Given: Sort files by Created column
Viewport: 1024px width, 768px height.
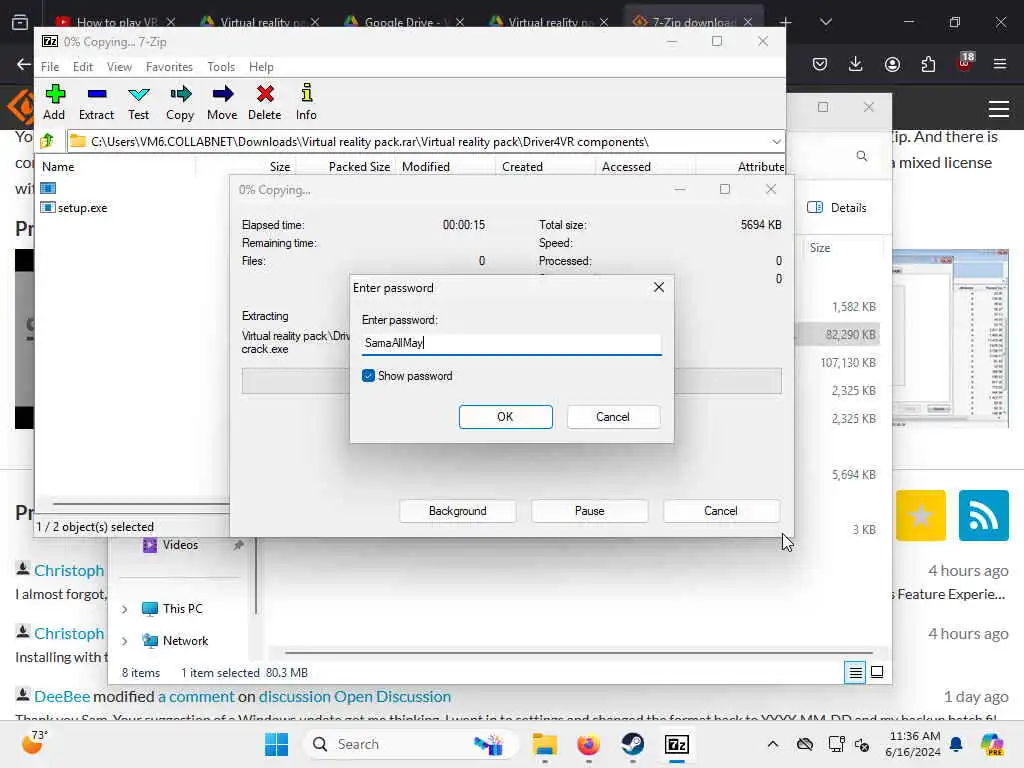Looking at the screenshot, I should 522,167.
